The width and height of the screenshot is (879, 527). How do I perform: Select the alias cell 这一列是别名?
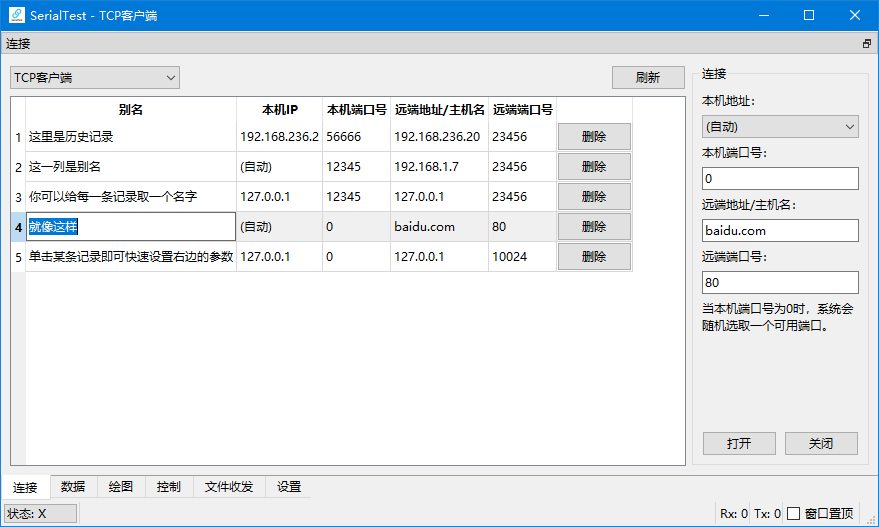point(131,167)
